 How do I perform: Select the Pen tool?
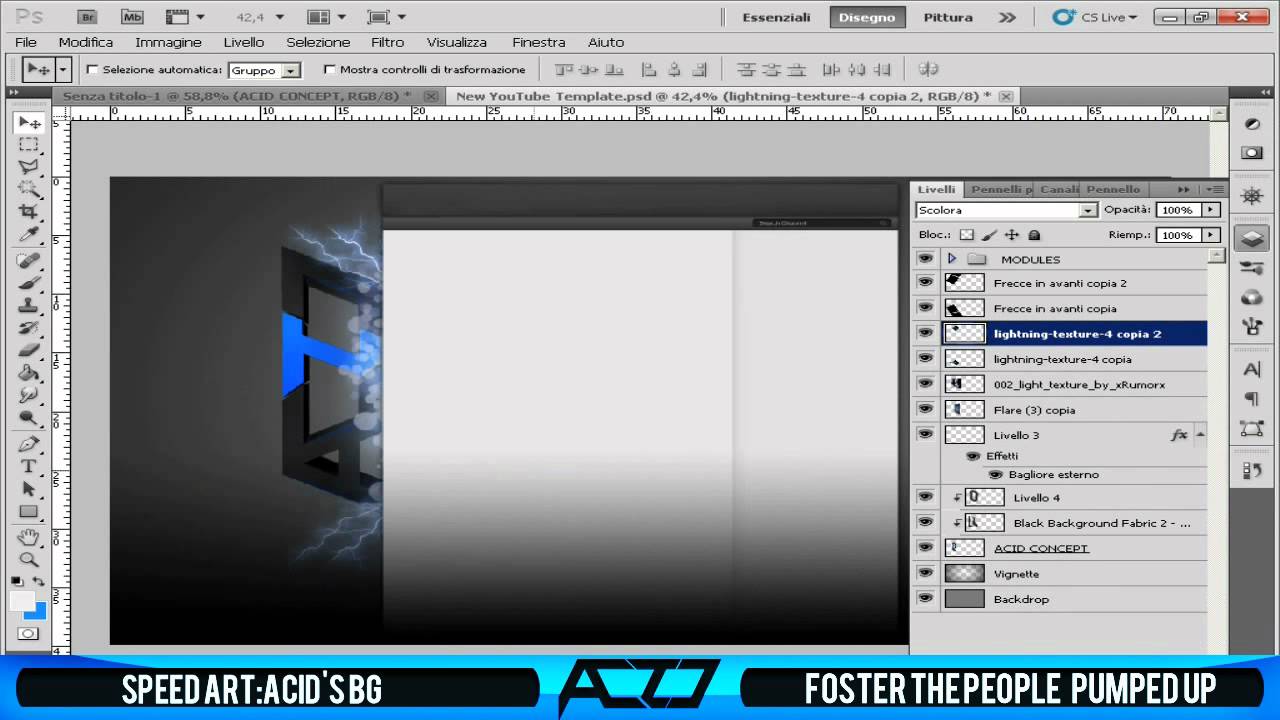[x=29, y=444]
